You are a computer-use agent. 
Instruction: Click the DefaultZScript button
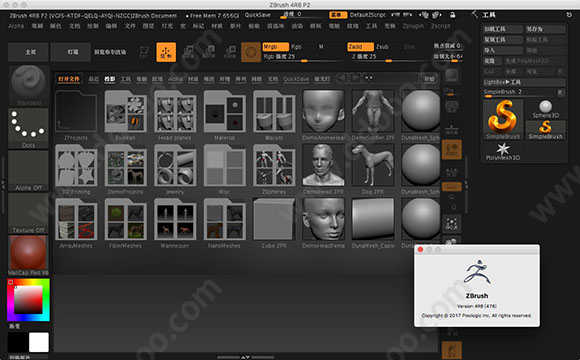(x=368, y=15)
